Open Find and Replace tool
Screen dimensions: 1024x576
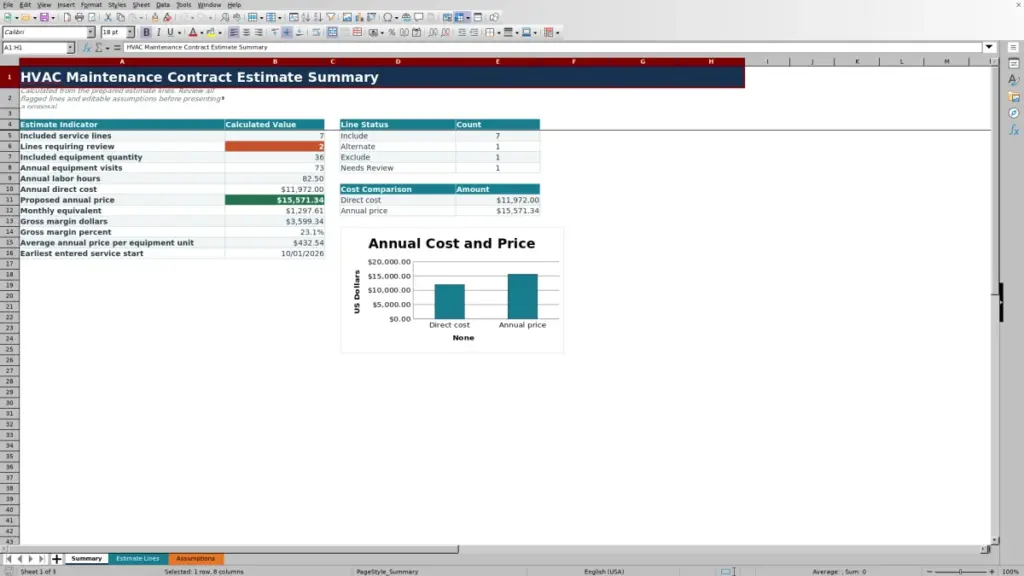click(225, 17)
